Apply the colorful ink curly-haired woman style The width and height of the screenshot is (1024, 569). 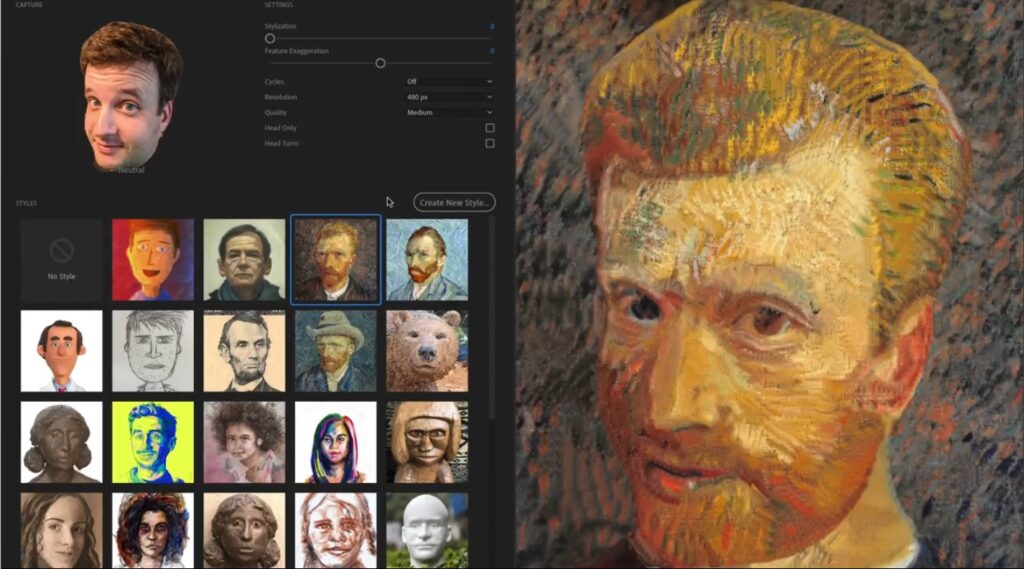tap(153, 530)
